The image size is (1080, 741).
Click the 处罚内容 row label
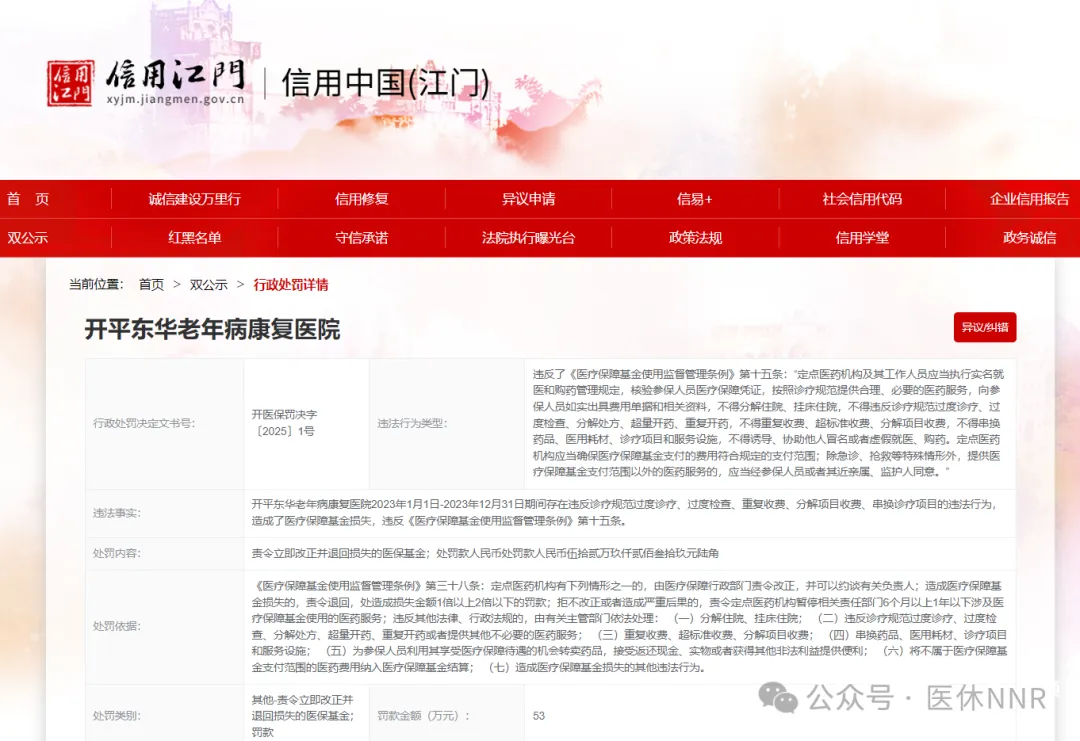click(116, 553)
